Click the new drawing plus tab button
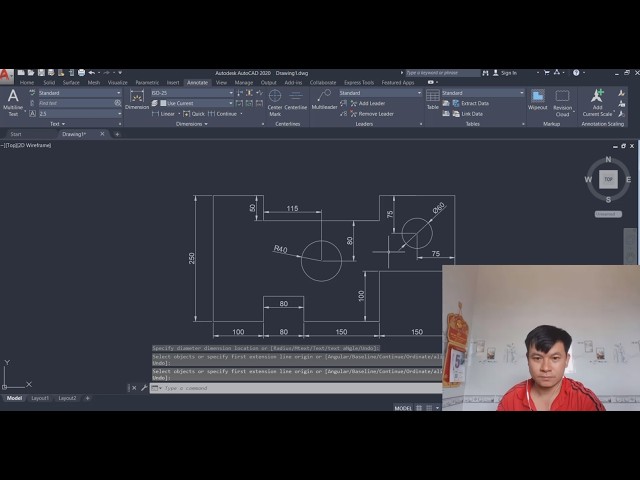 tap(117, 134)
